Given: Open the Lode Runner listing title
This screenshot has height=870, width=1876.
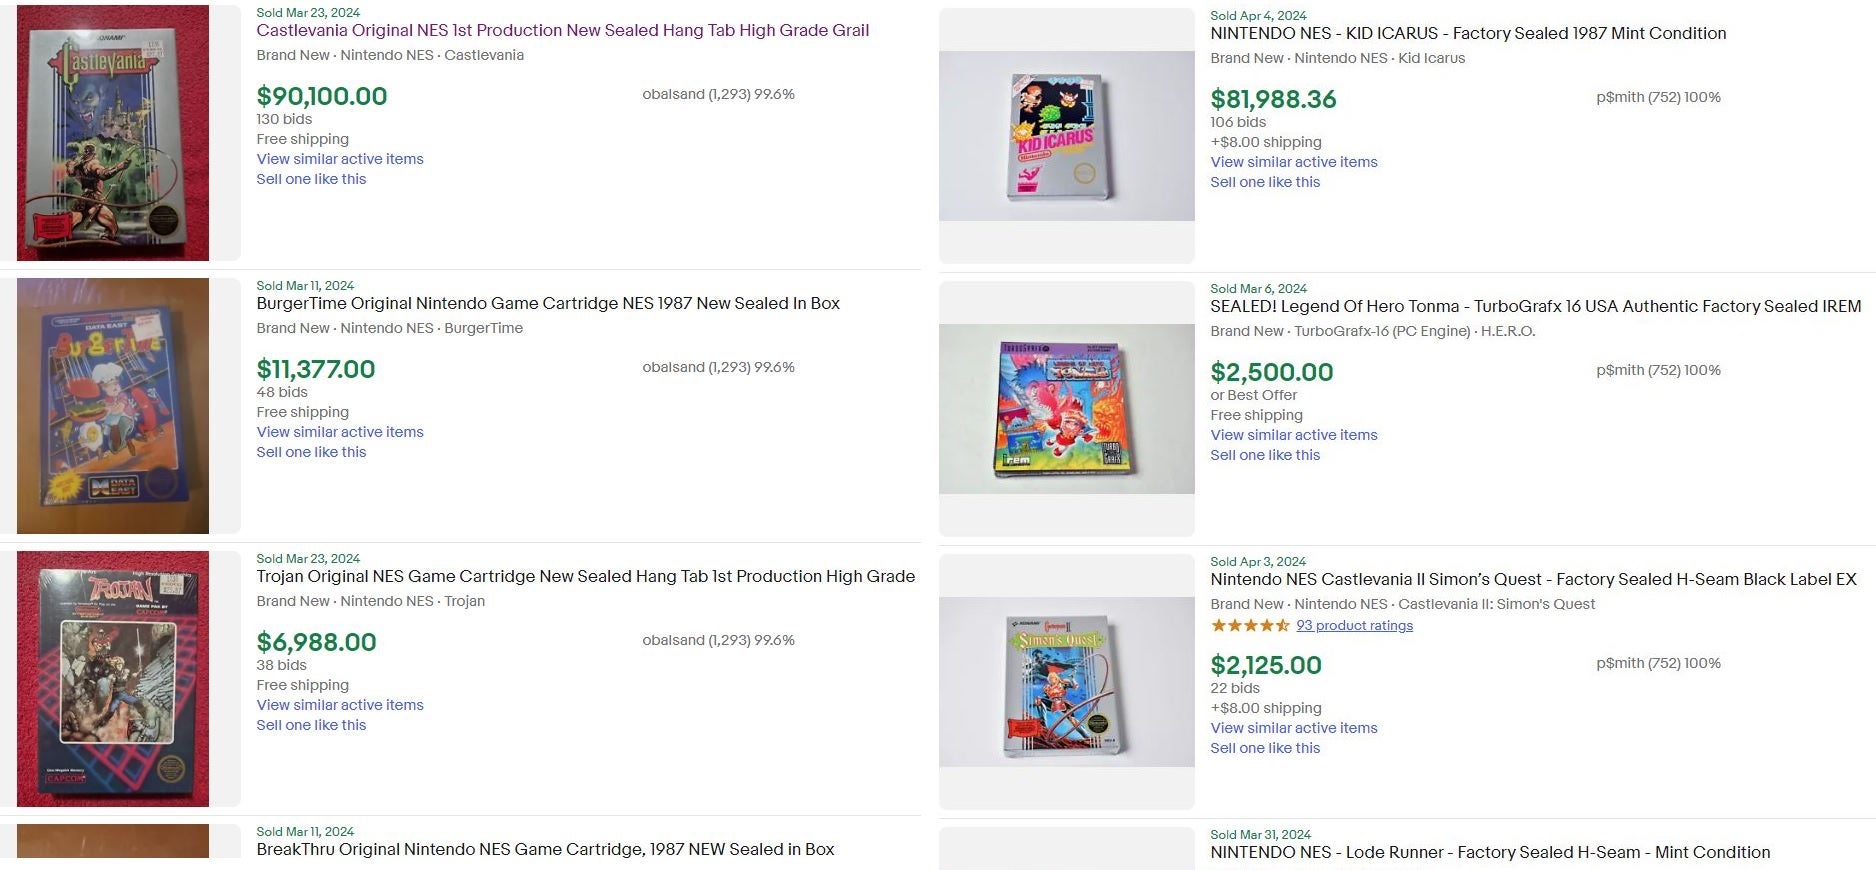Looking at the screenshot, I should point(1490,852).
